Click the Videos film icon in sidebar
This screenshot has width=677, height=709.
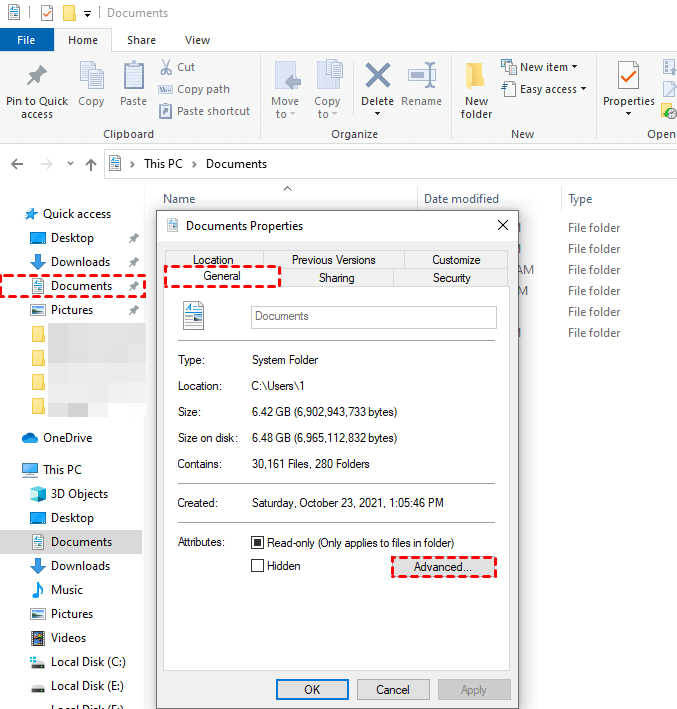(38, 638)
